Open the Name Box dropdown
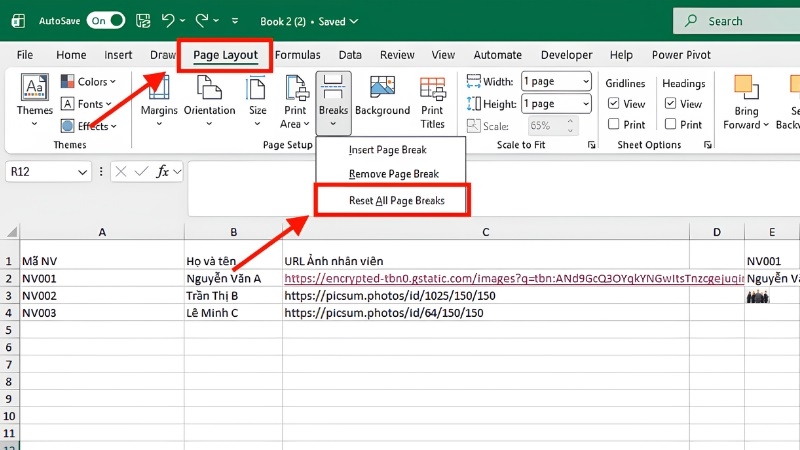 click(82, 172)
